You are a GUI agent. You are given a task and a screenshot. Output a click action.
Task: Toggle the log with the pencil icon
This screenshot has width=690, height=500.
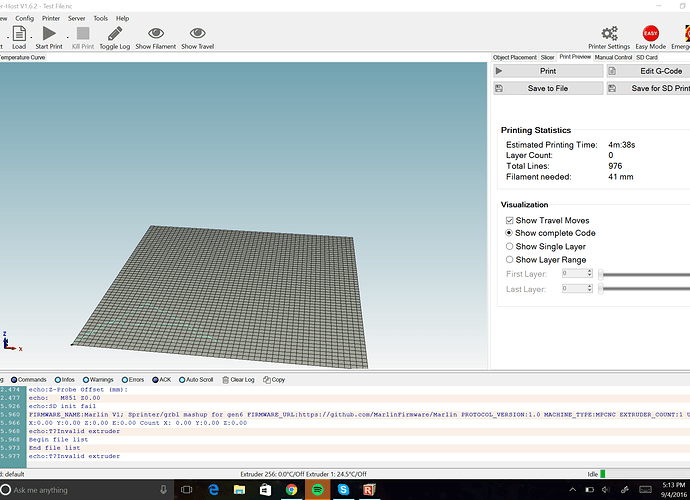click(115, 33)
